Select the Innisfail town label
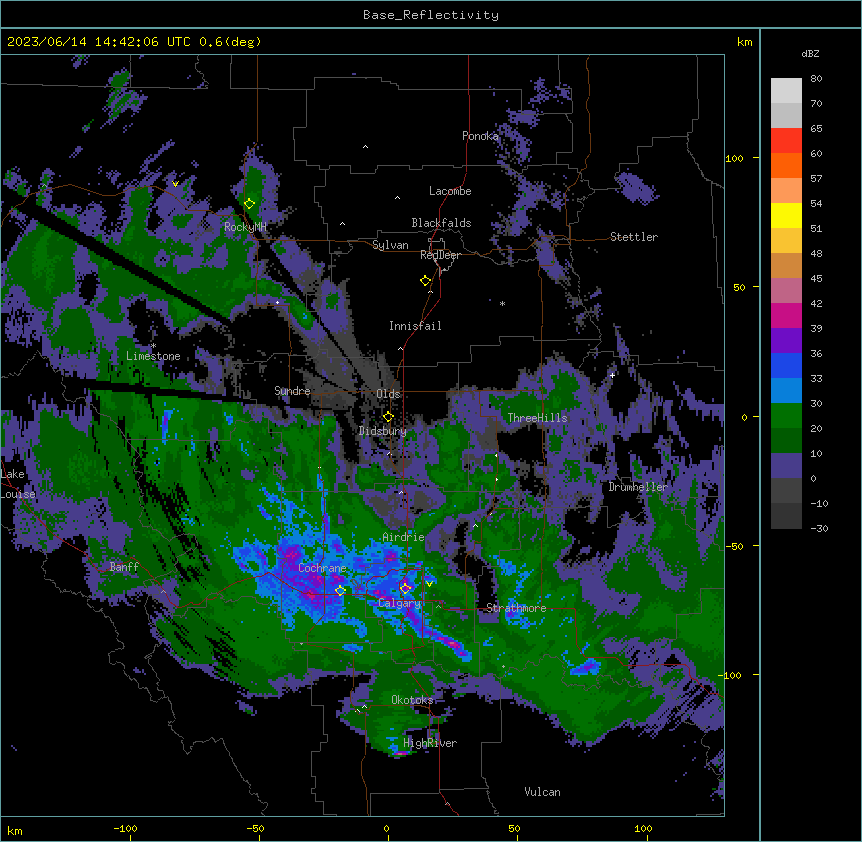 (415, 326)
